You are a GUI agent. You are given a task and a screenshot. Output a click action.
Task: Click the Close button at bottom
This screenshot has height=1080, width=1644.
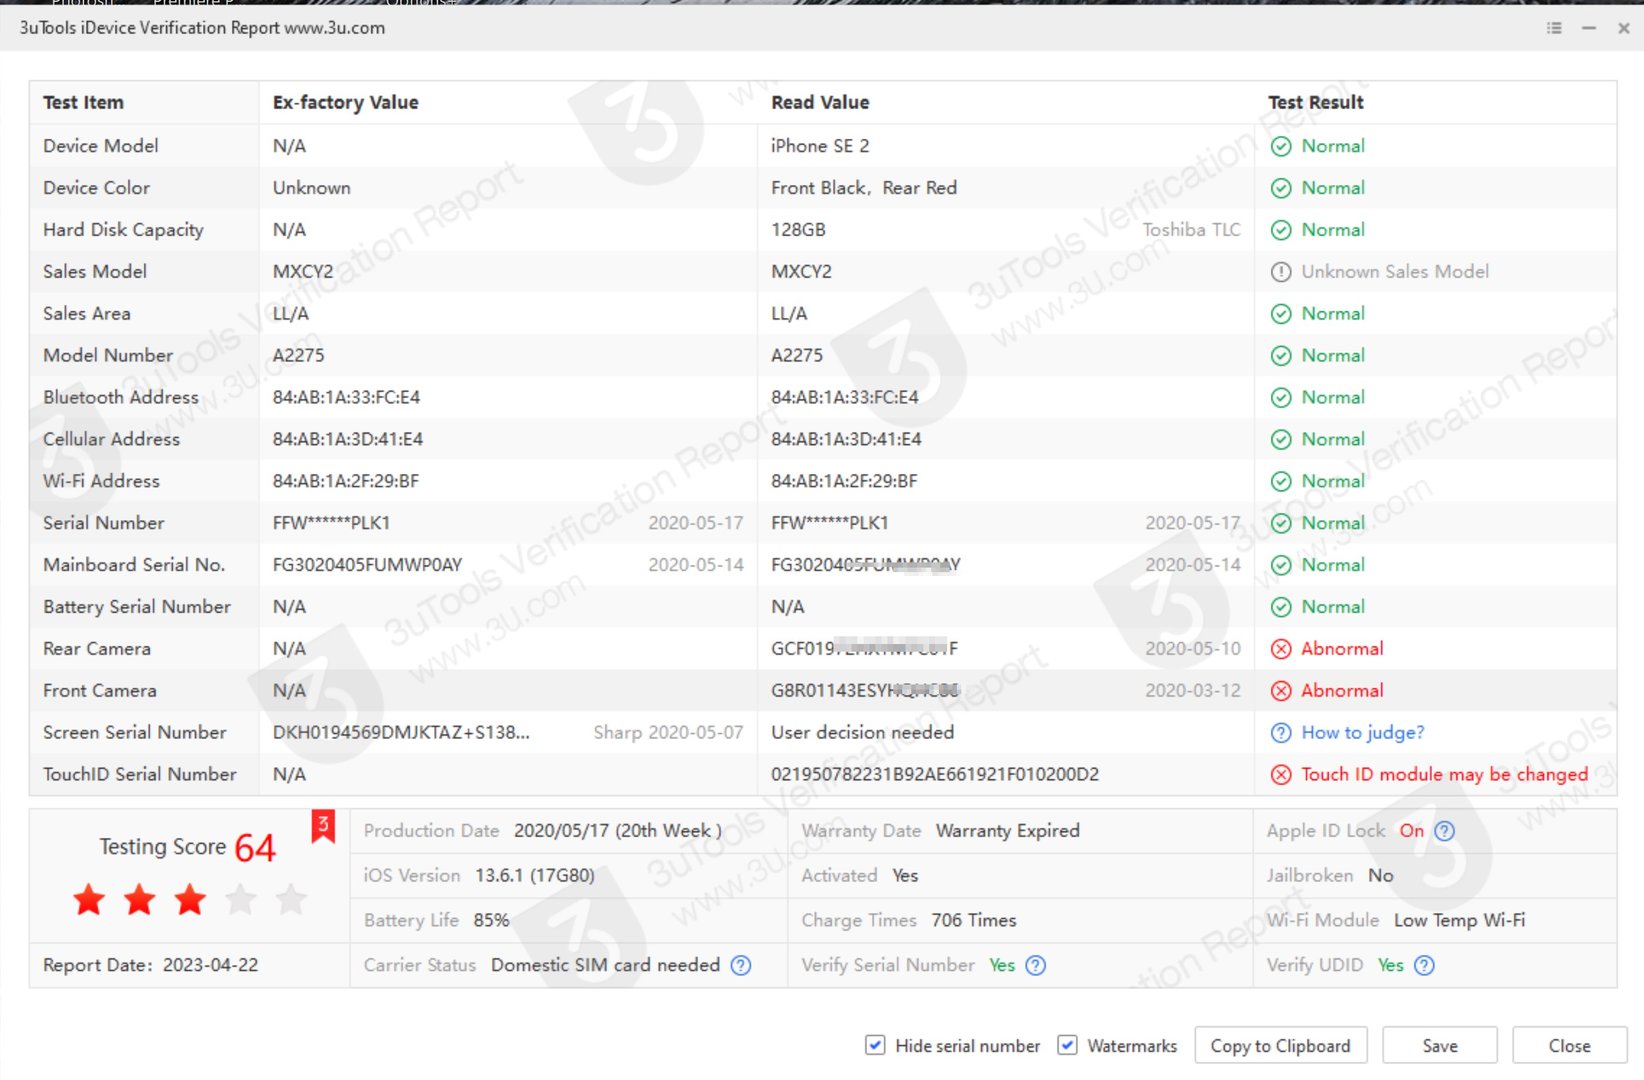pos(1569,1045)
